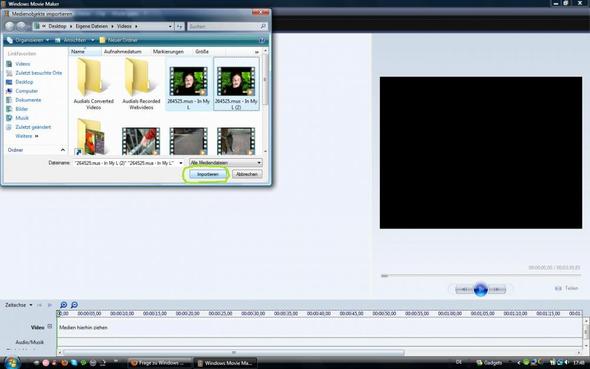Click the Teilen split button

click(567, 289)
